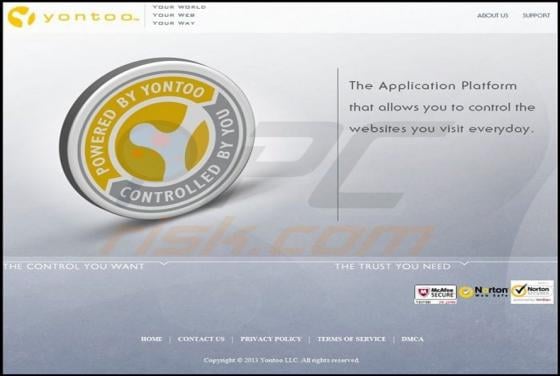Open the About Us page
Viewport: 560px width, 376px height.
pyautogui.click(x=492, y=15)
